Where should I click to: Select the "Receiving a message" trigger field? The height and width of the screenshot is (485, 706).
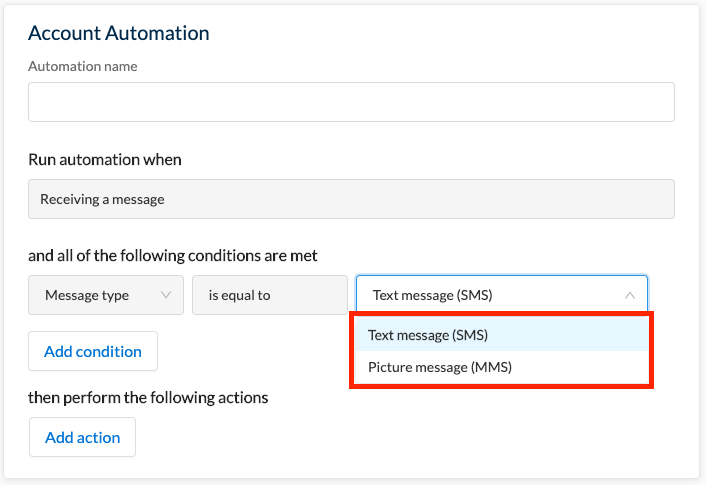click(x=351, y=199)
